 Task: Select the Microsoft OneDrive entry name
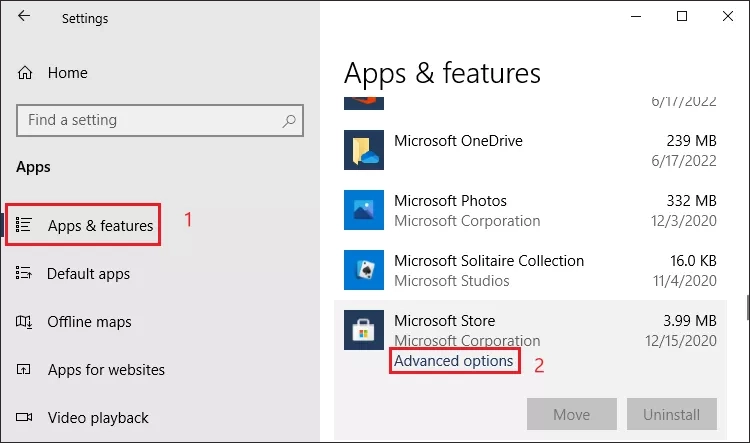pyautogui.click(x=458, y=141)
